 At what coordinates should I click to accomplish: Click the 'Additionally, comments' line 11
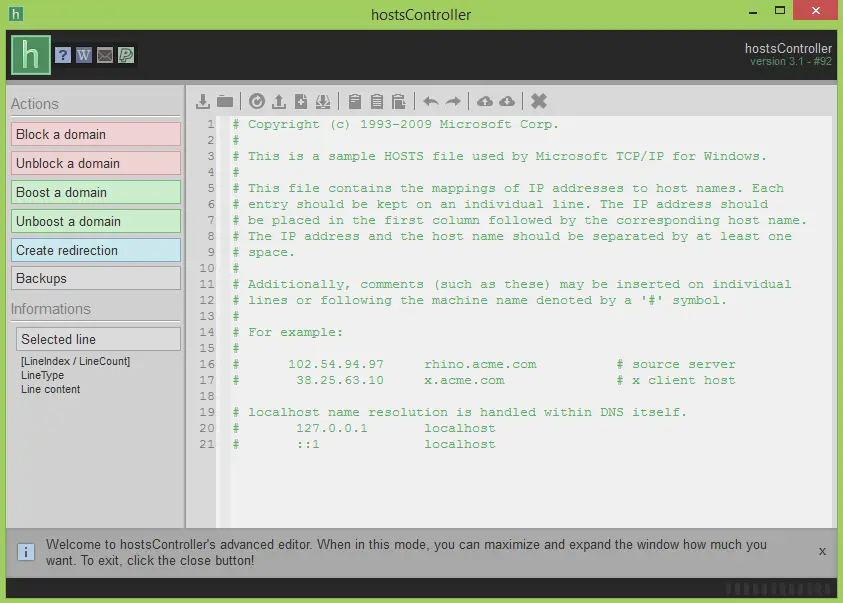(512, 284)
